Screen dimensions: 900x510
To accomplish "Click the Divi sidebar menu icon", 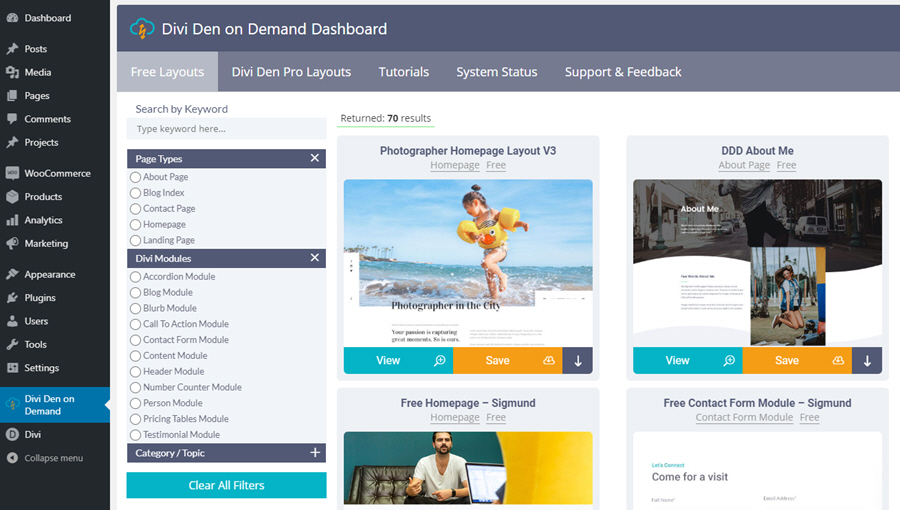I will pyautogui.click(x=12, y=435).
